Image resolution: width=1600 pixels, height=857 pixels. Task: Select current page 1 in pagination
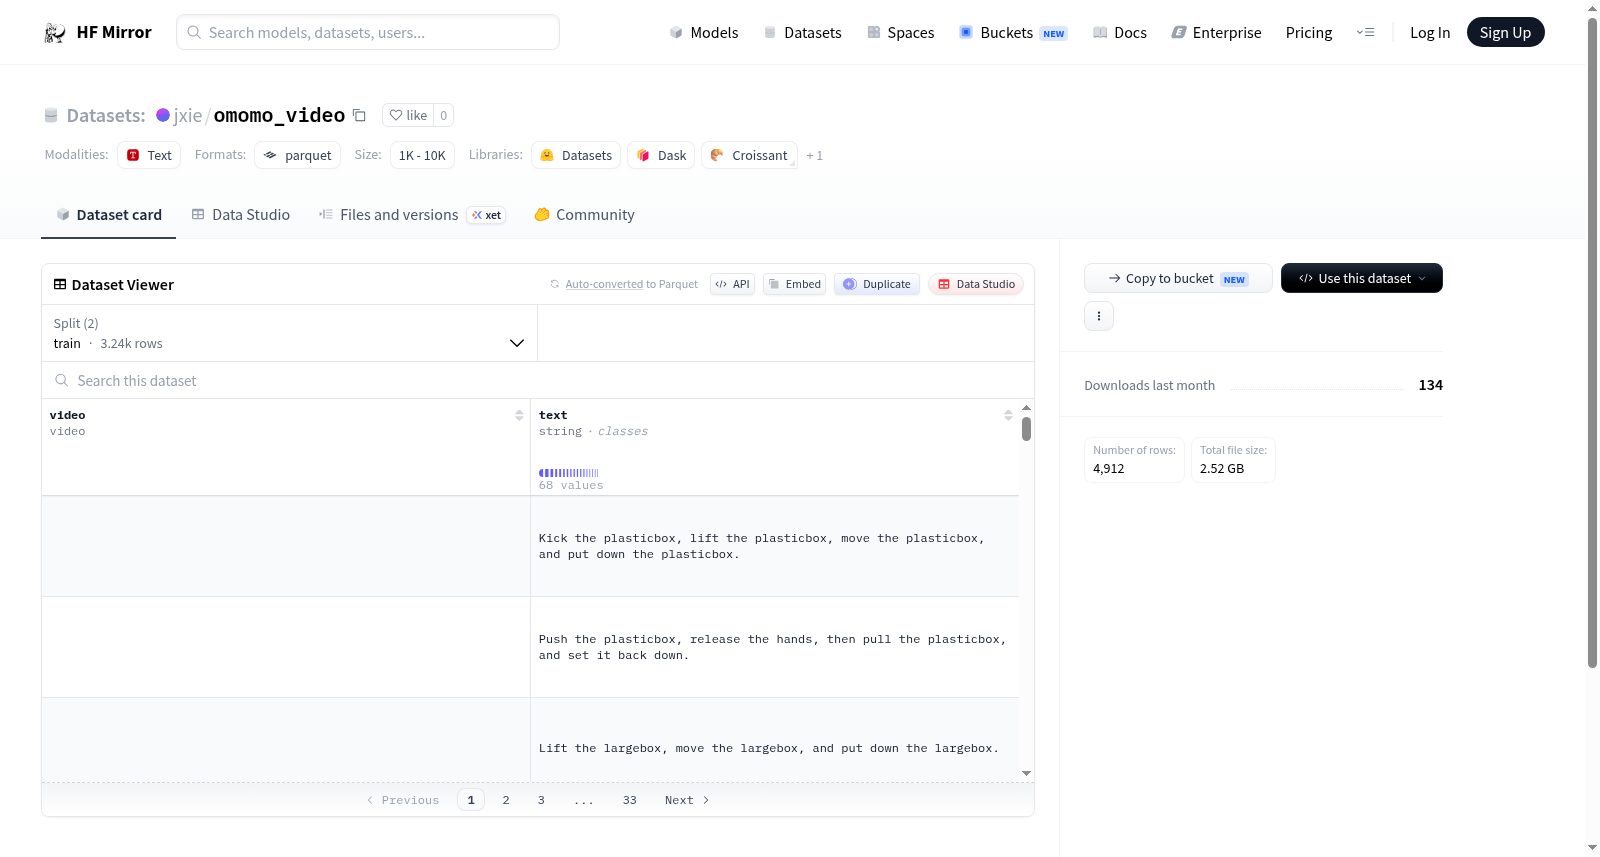[471, 800]
